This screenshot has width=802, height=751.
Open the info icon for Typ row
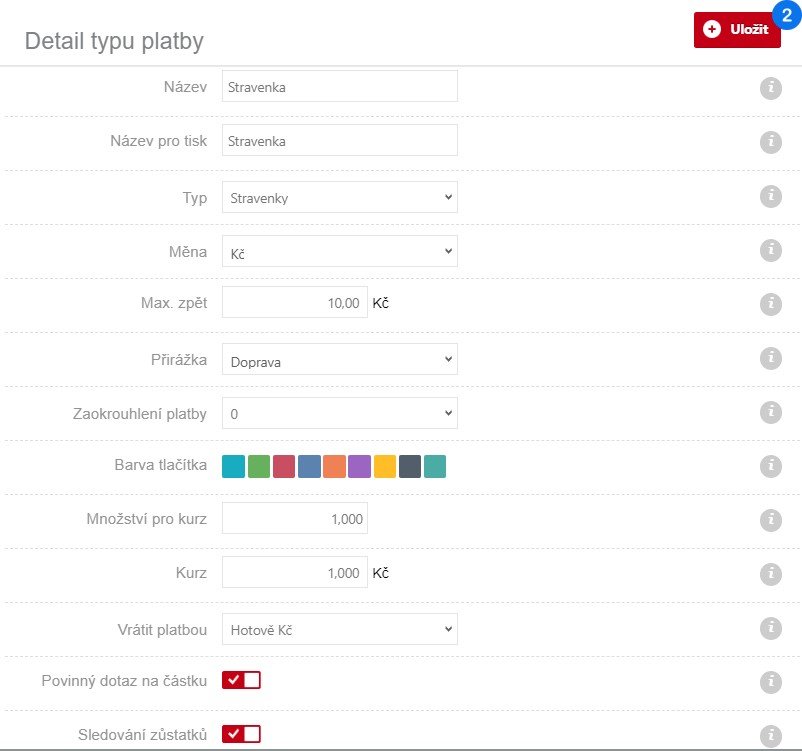click(770, 196)
